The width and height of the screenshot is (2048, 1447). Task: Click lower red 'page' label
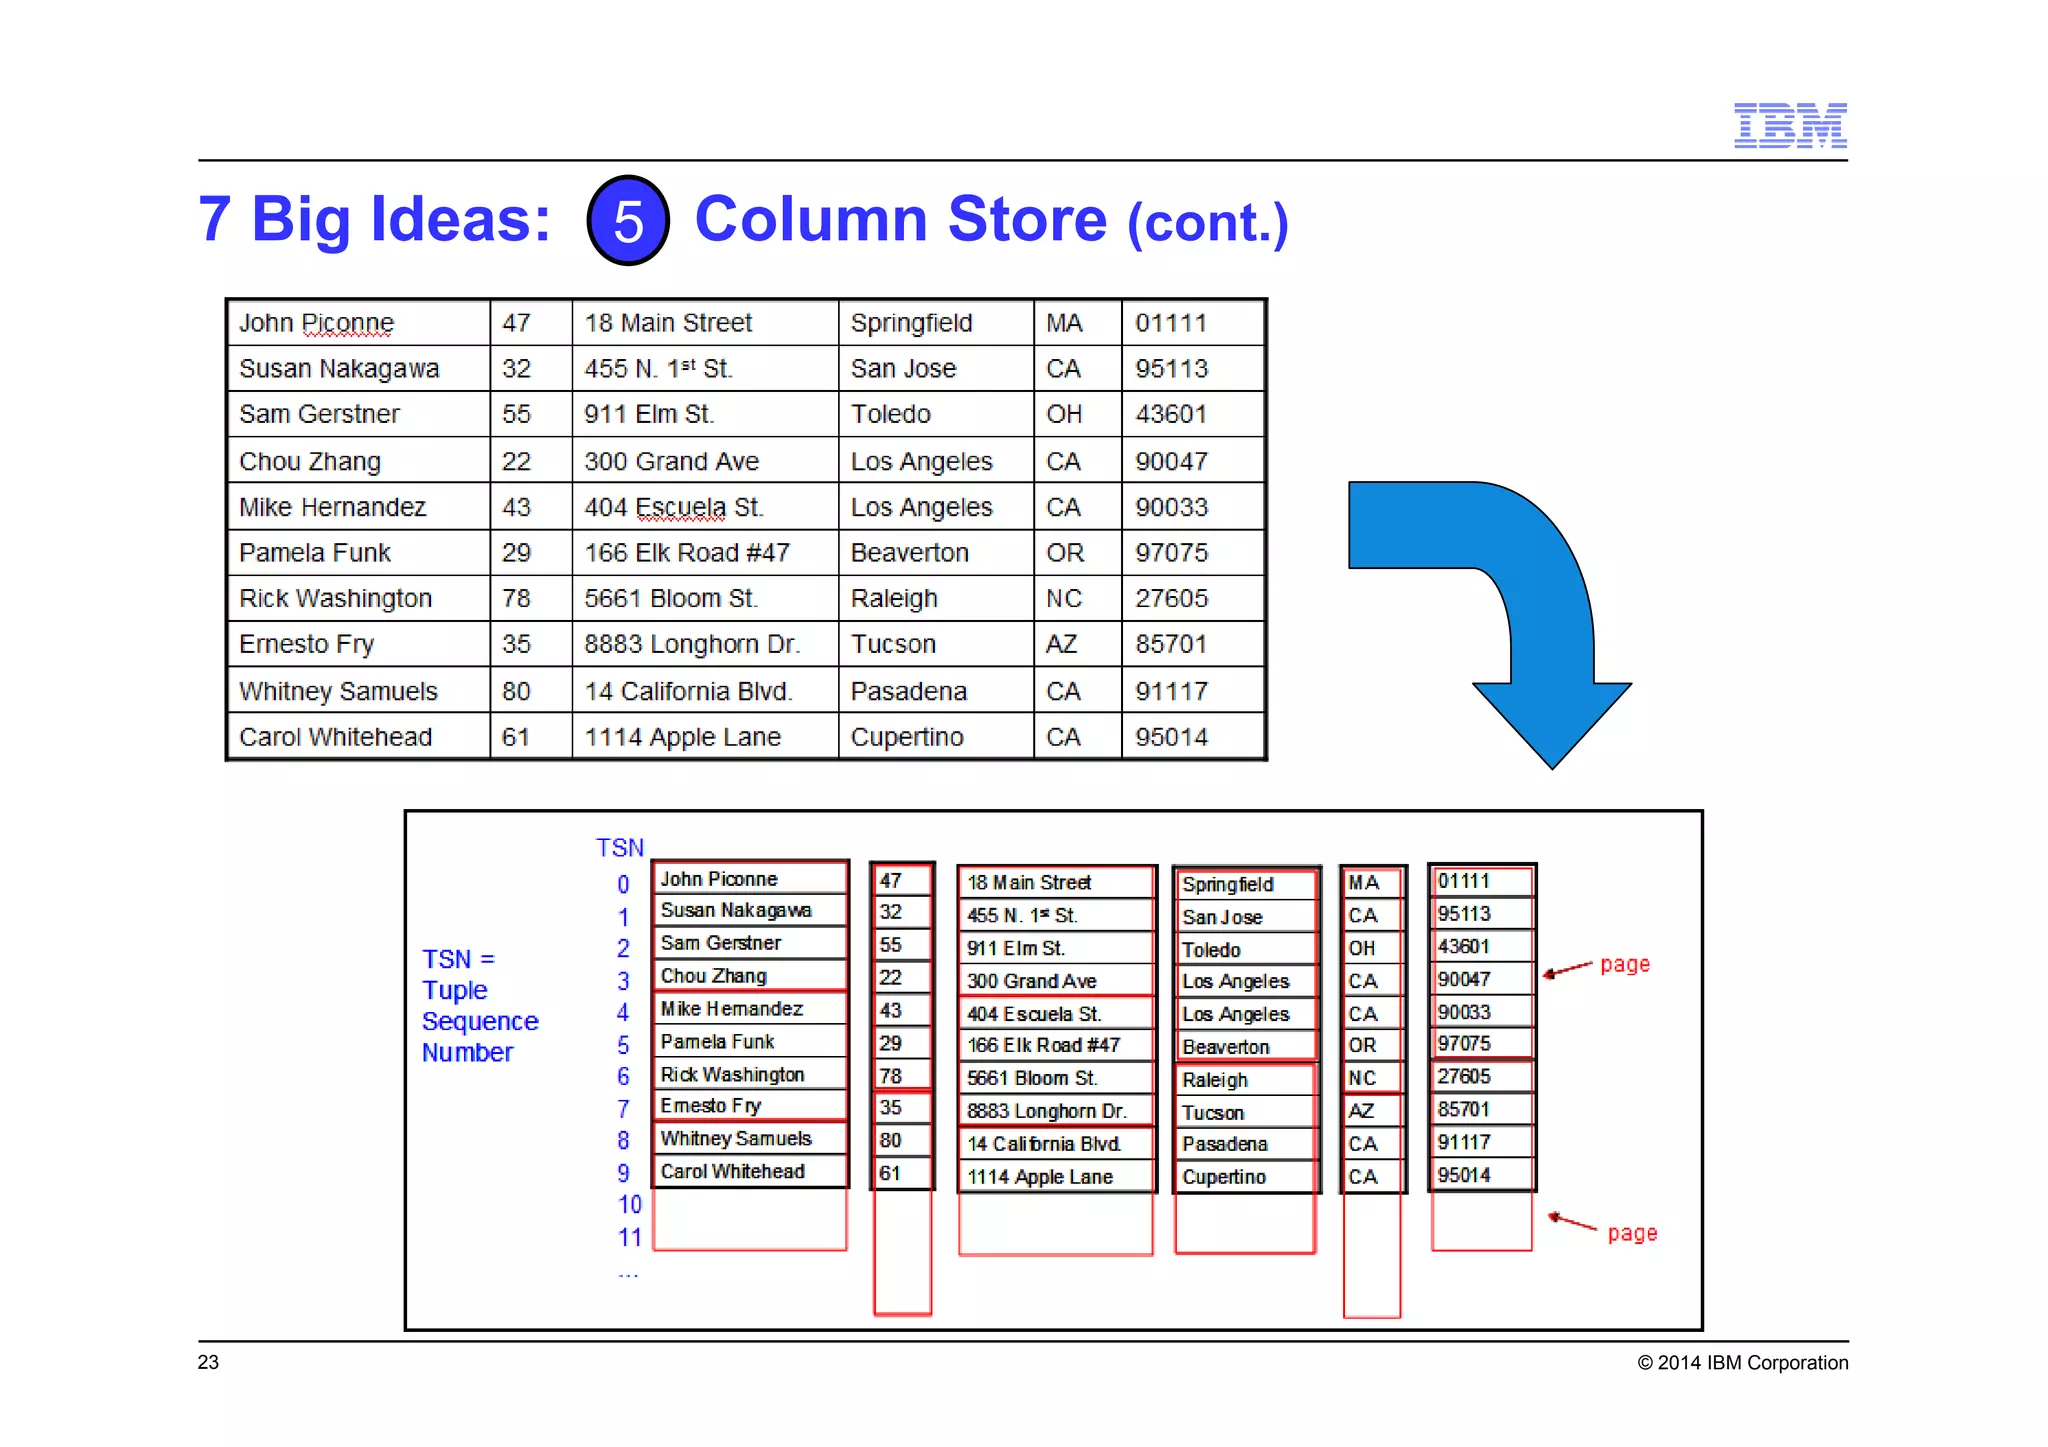1632,1233
